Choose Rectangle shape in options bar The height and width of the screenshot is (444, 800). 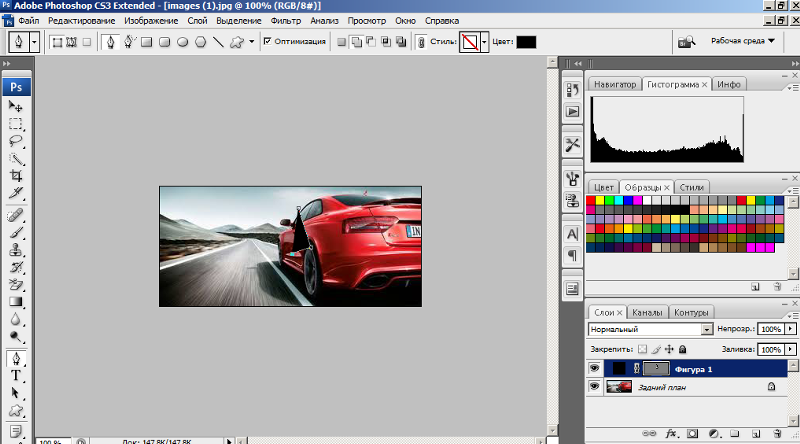pyautogui.click(x=146, y=42)
